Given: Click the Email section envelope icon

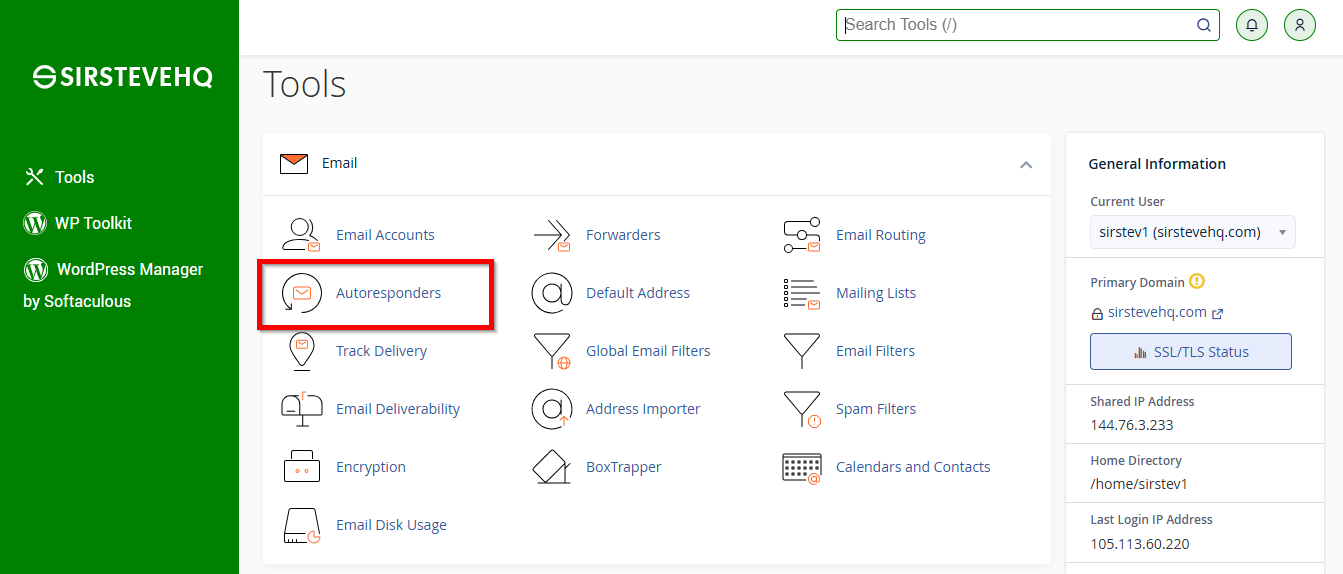Looking at the screenshot, I should click(294, 163).
